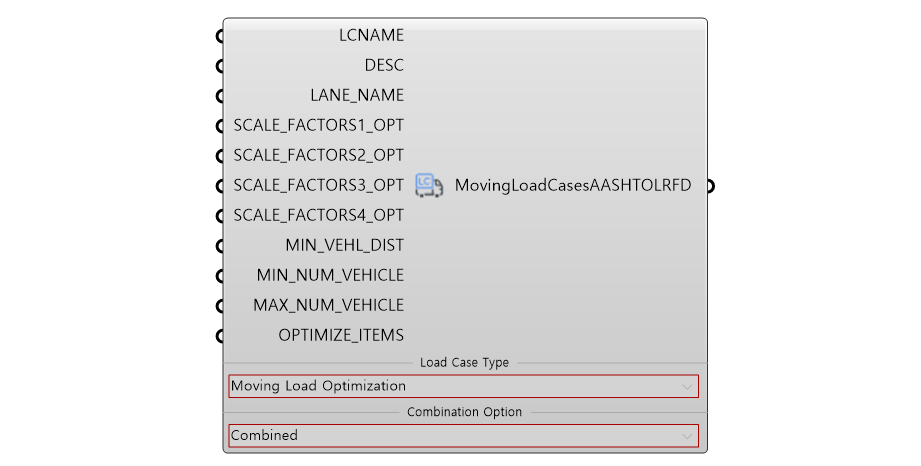Select the SCALE_FACTORS4_OPT parameter label
This screenshot has width=921, height=466.
click(x=318, y=215)
